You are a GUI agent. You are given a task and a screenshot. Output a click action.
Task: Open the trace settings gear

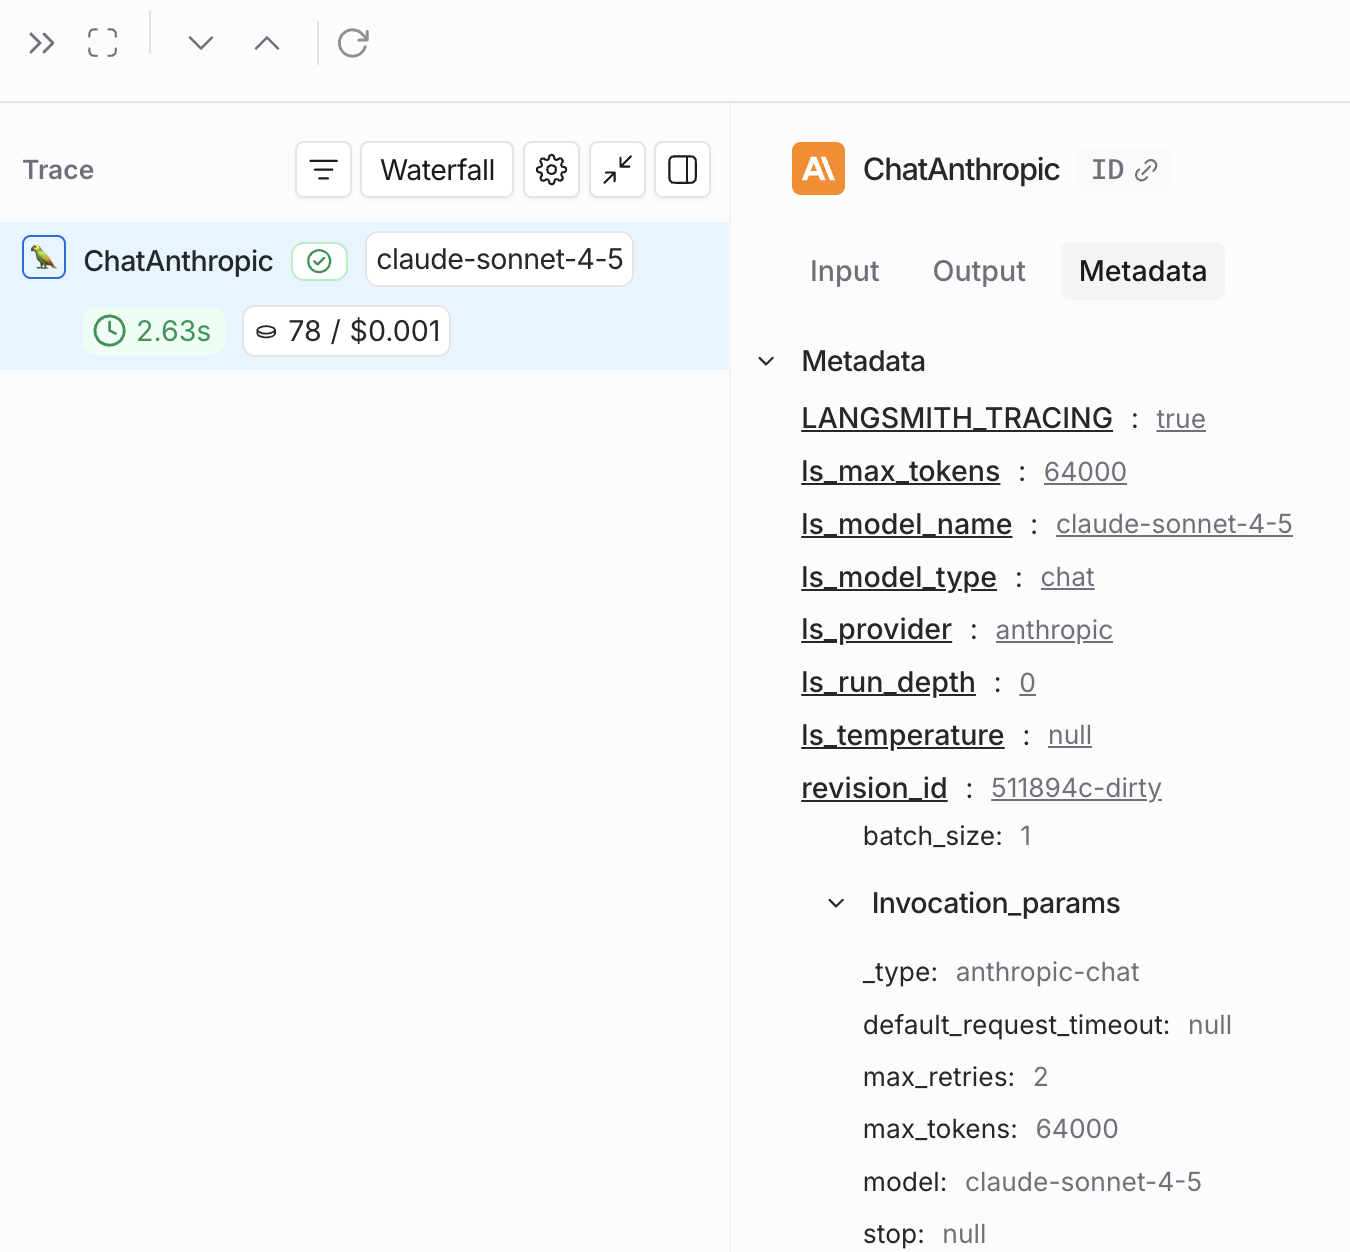tap(551, 170)
